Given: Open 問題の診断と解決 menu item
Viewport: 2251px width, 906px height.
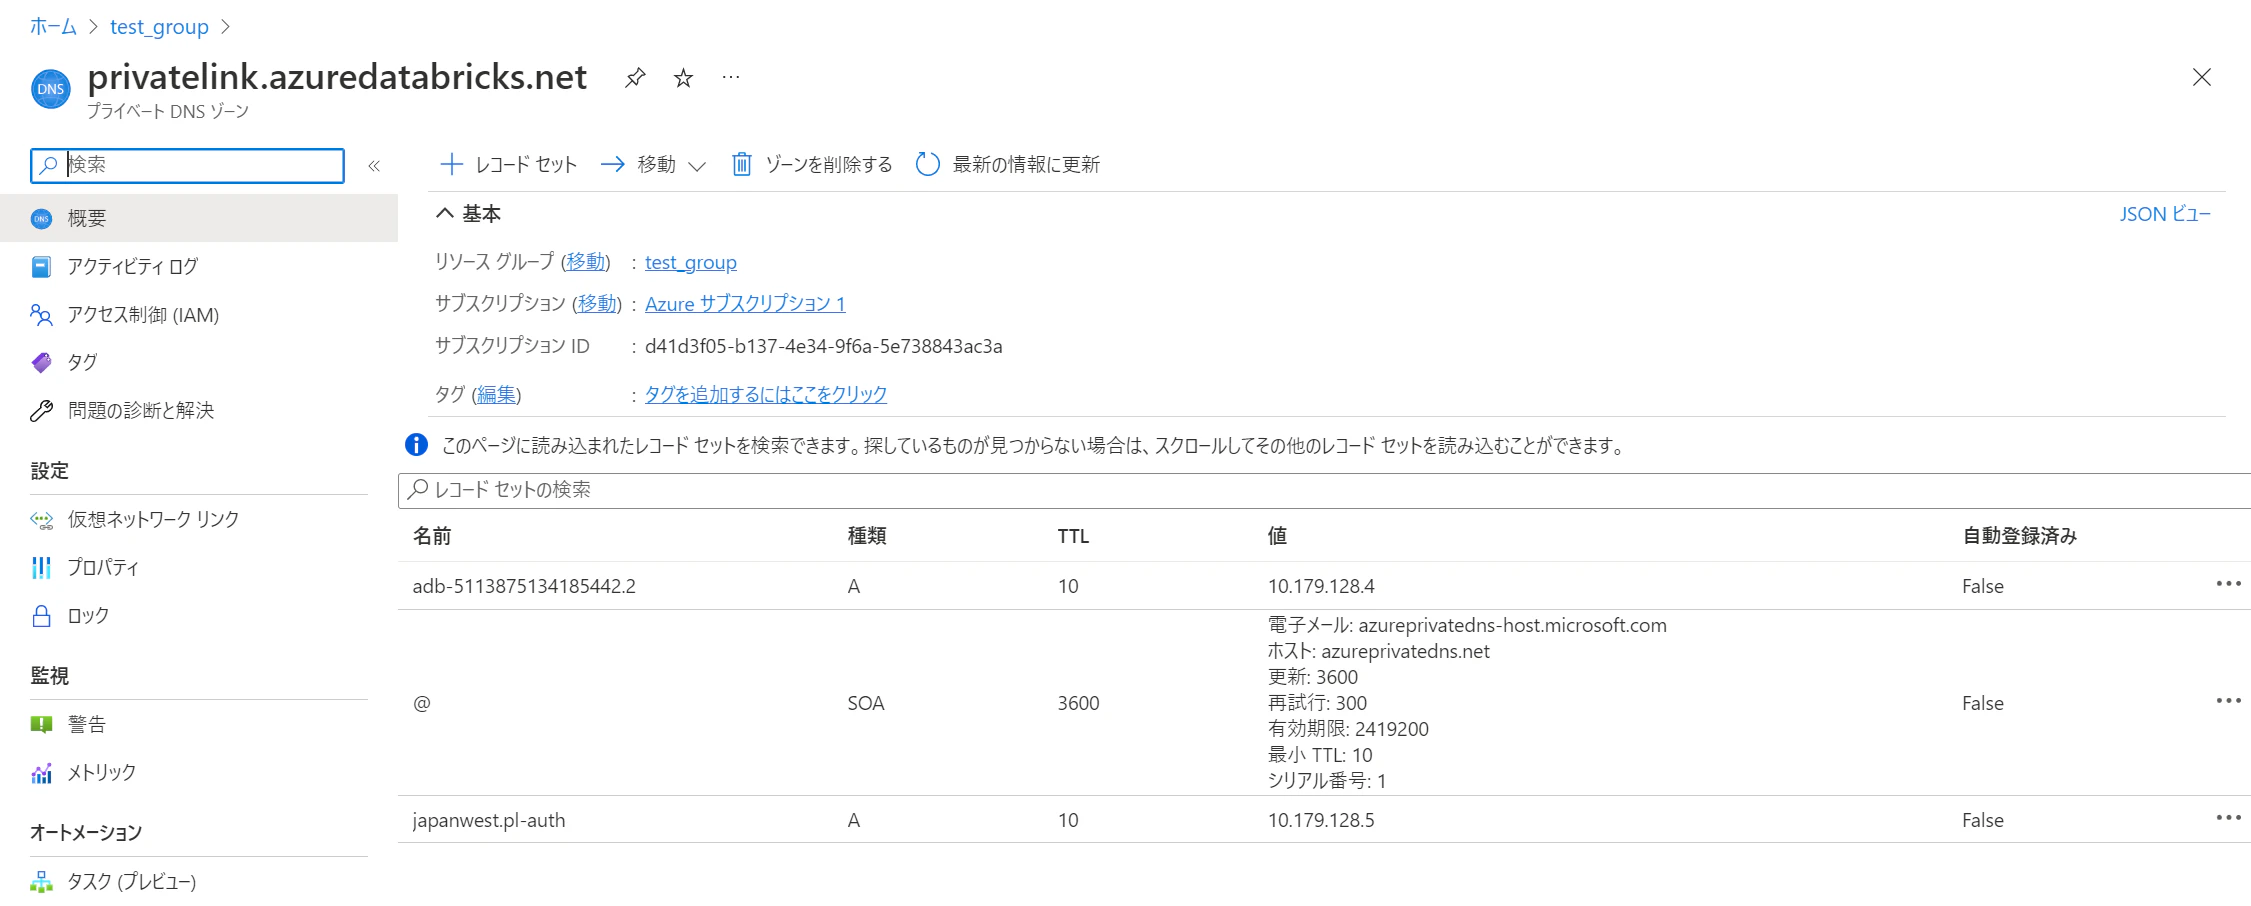Looking at the screenshot, I should 199,410.
